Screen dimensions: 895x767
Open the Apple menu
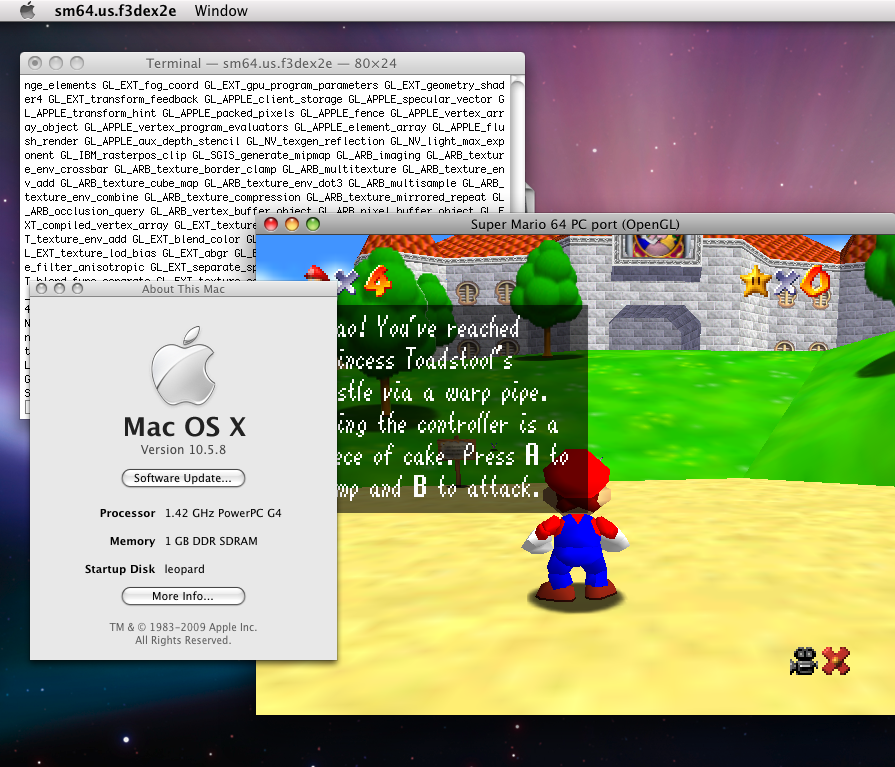[27, 10]
